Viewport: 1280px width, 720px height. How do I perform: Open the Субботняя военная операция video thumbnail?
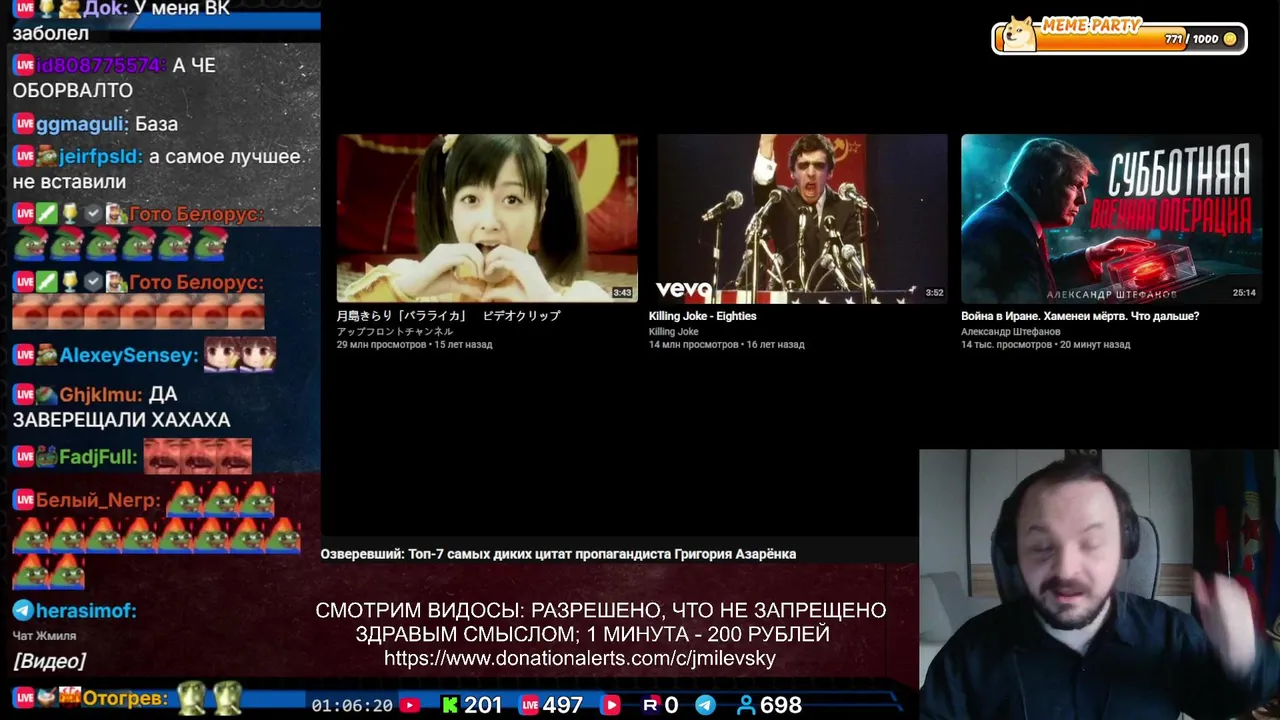(x=1111, y=218)
